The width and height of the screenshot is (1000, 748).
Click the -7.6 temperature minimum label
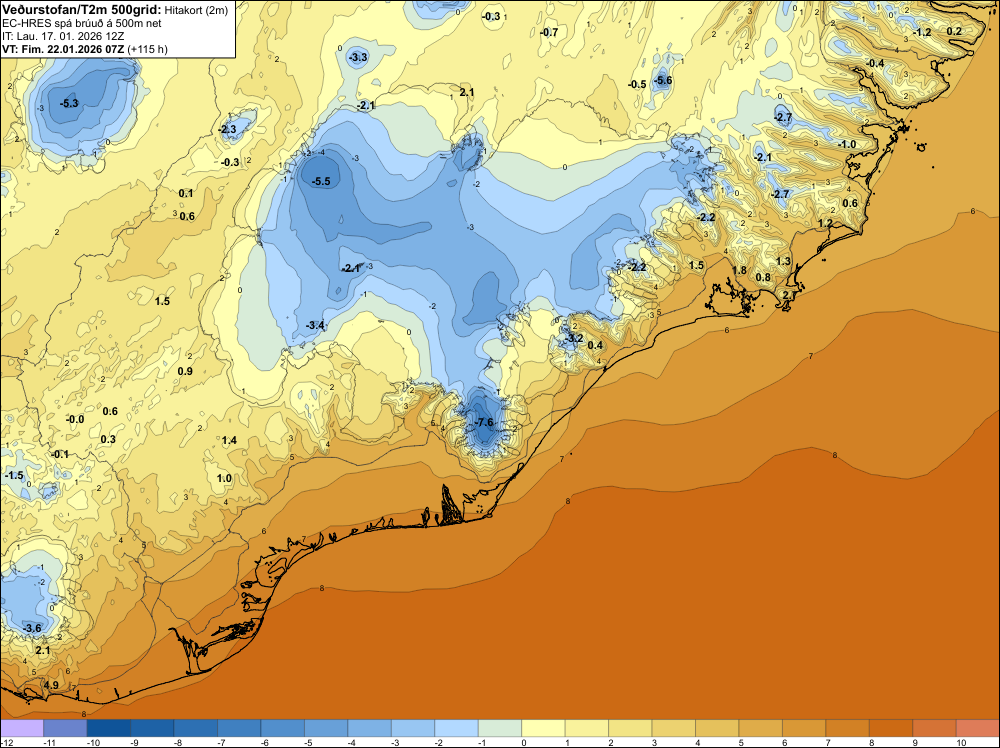(x=484, y=422)
